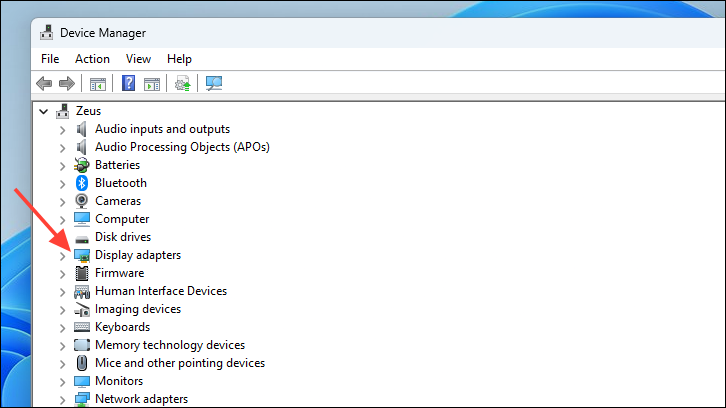
Task: Select the Keyboards label
Action: pyautogui.click(x=123, y=327)
